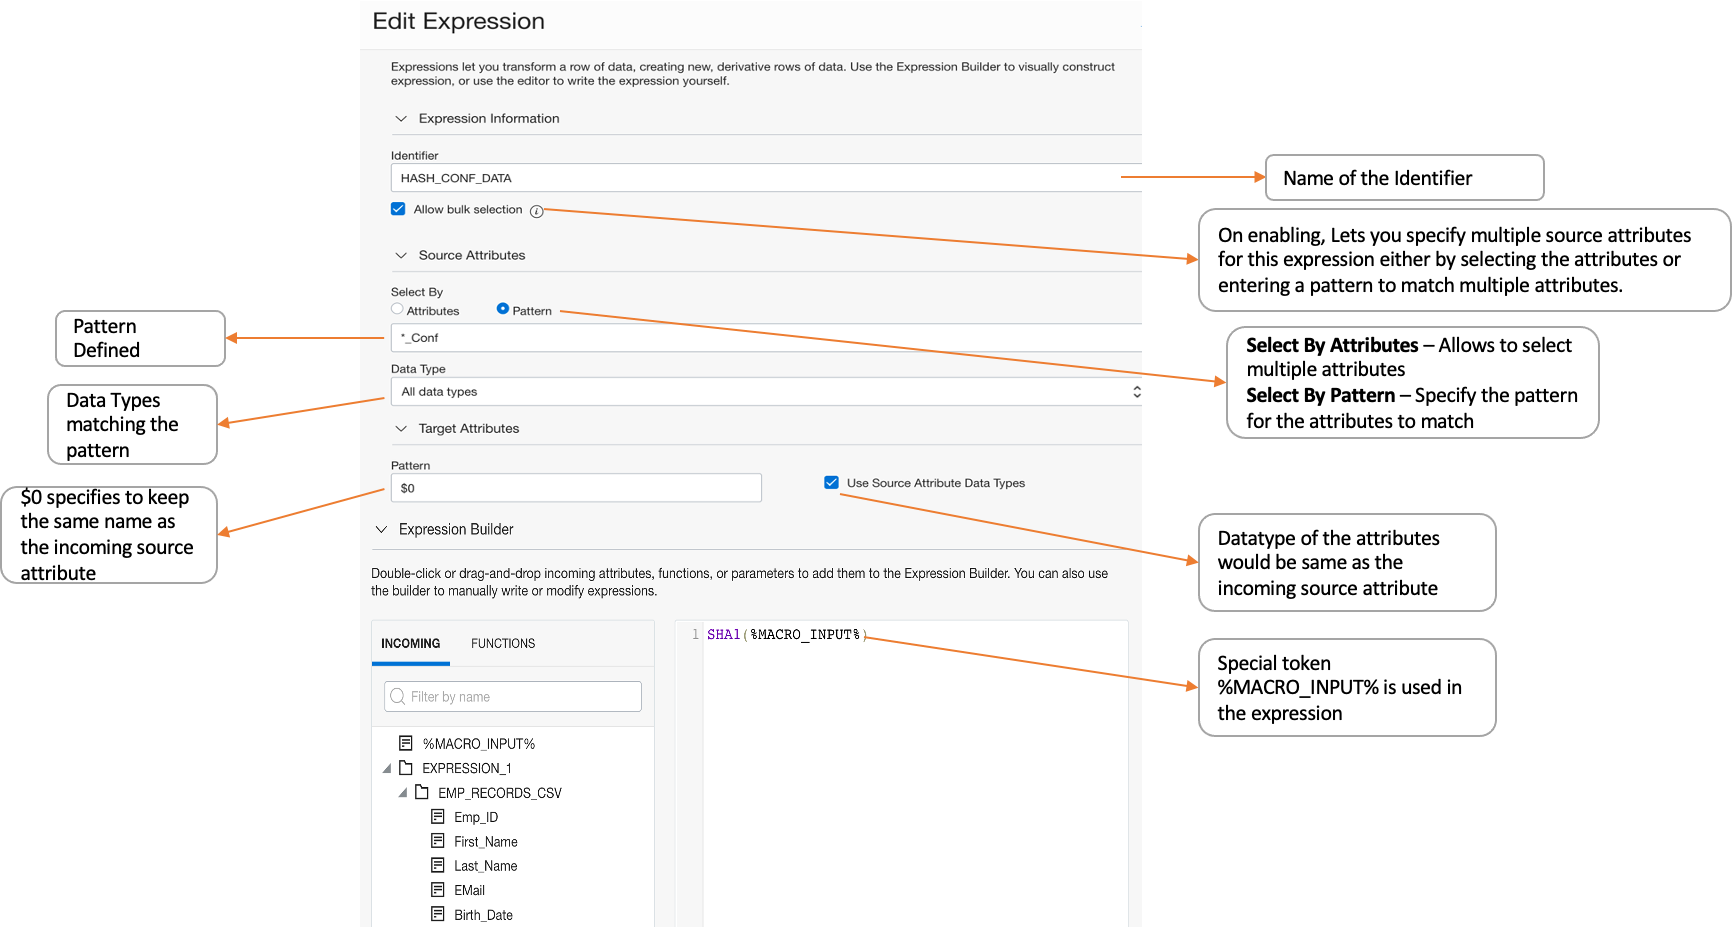
Task: Select the Last_Name attribute in the tree
Action: (x=485, y=866)
